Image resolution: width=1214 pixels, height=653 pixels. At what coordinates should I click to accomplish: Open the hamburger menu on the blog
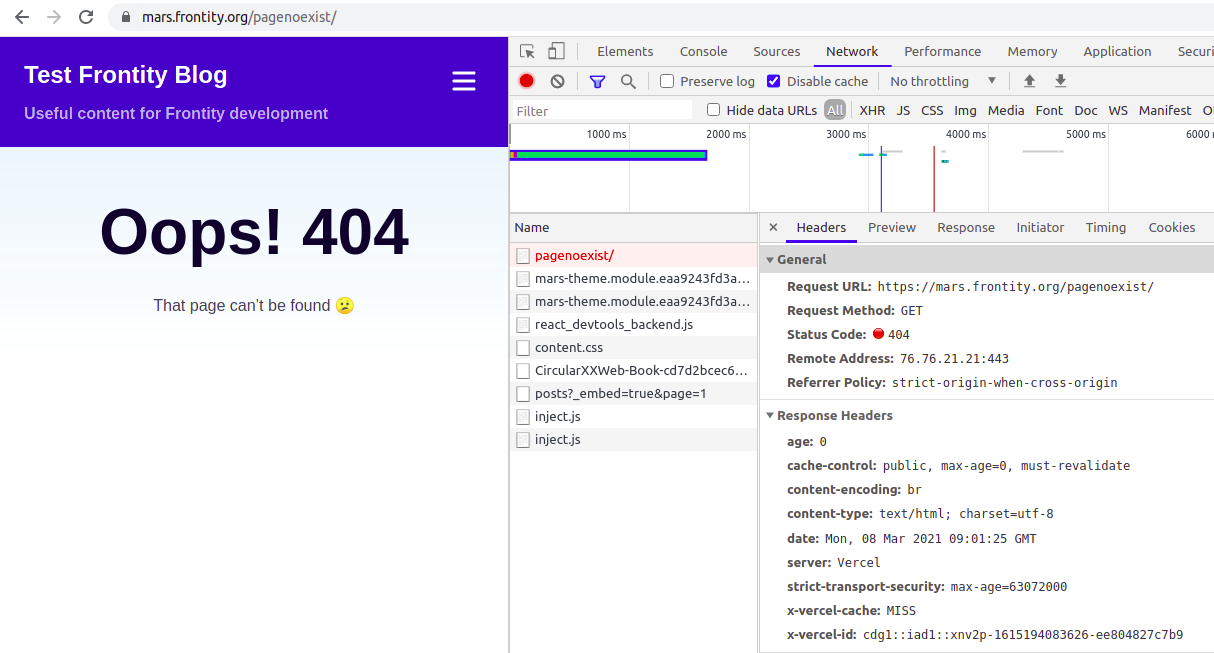click(464, 81)
